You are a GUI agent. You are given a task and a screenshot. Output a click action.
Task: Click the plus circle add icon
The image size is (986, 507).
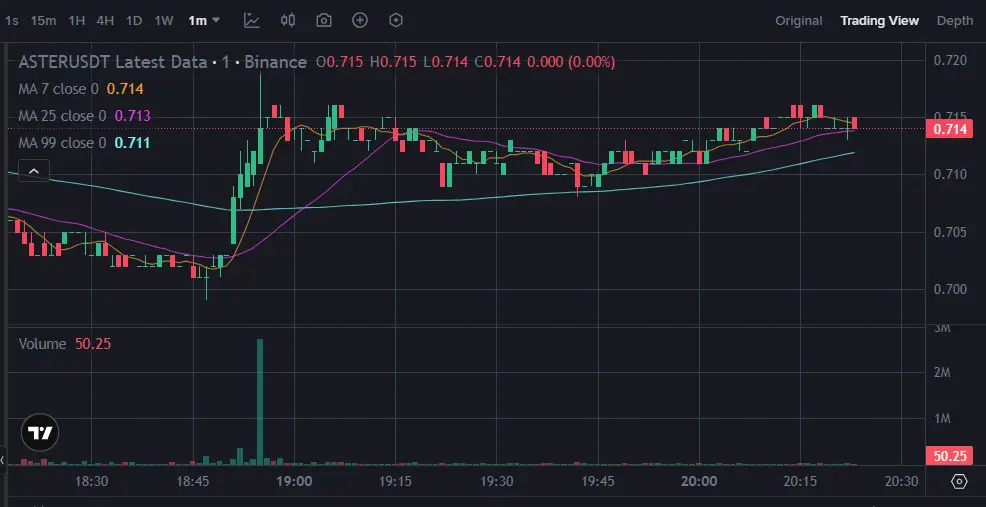click(x=360, y=20)
